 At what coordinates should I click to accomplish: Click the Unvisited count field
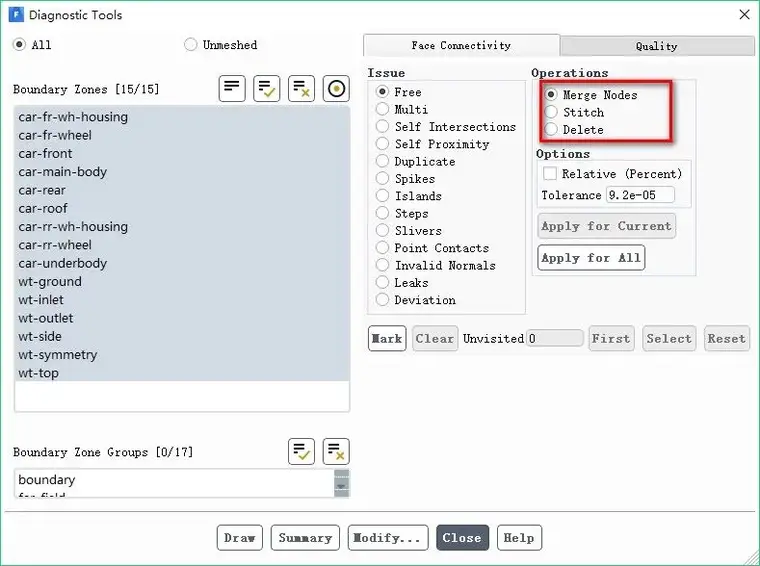click(x=554, y=338)
